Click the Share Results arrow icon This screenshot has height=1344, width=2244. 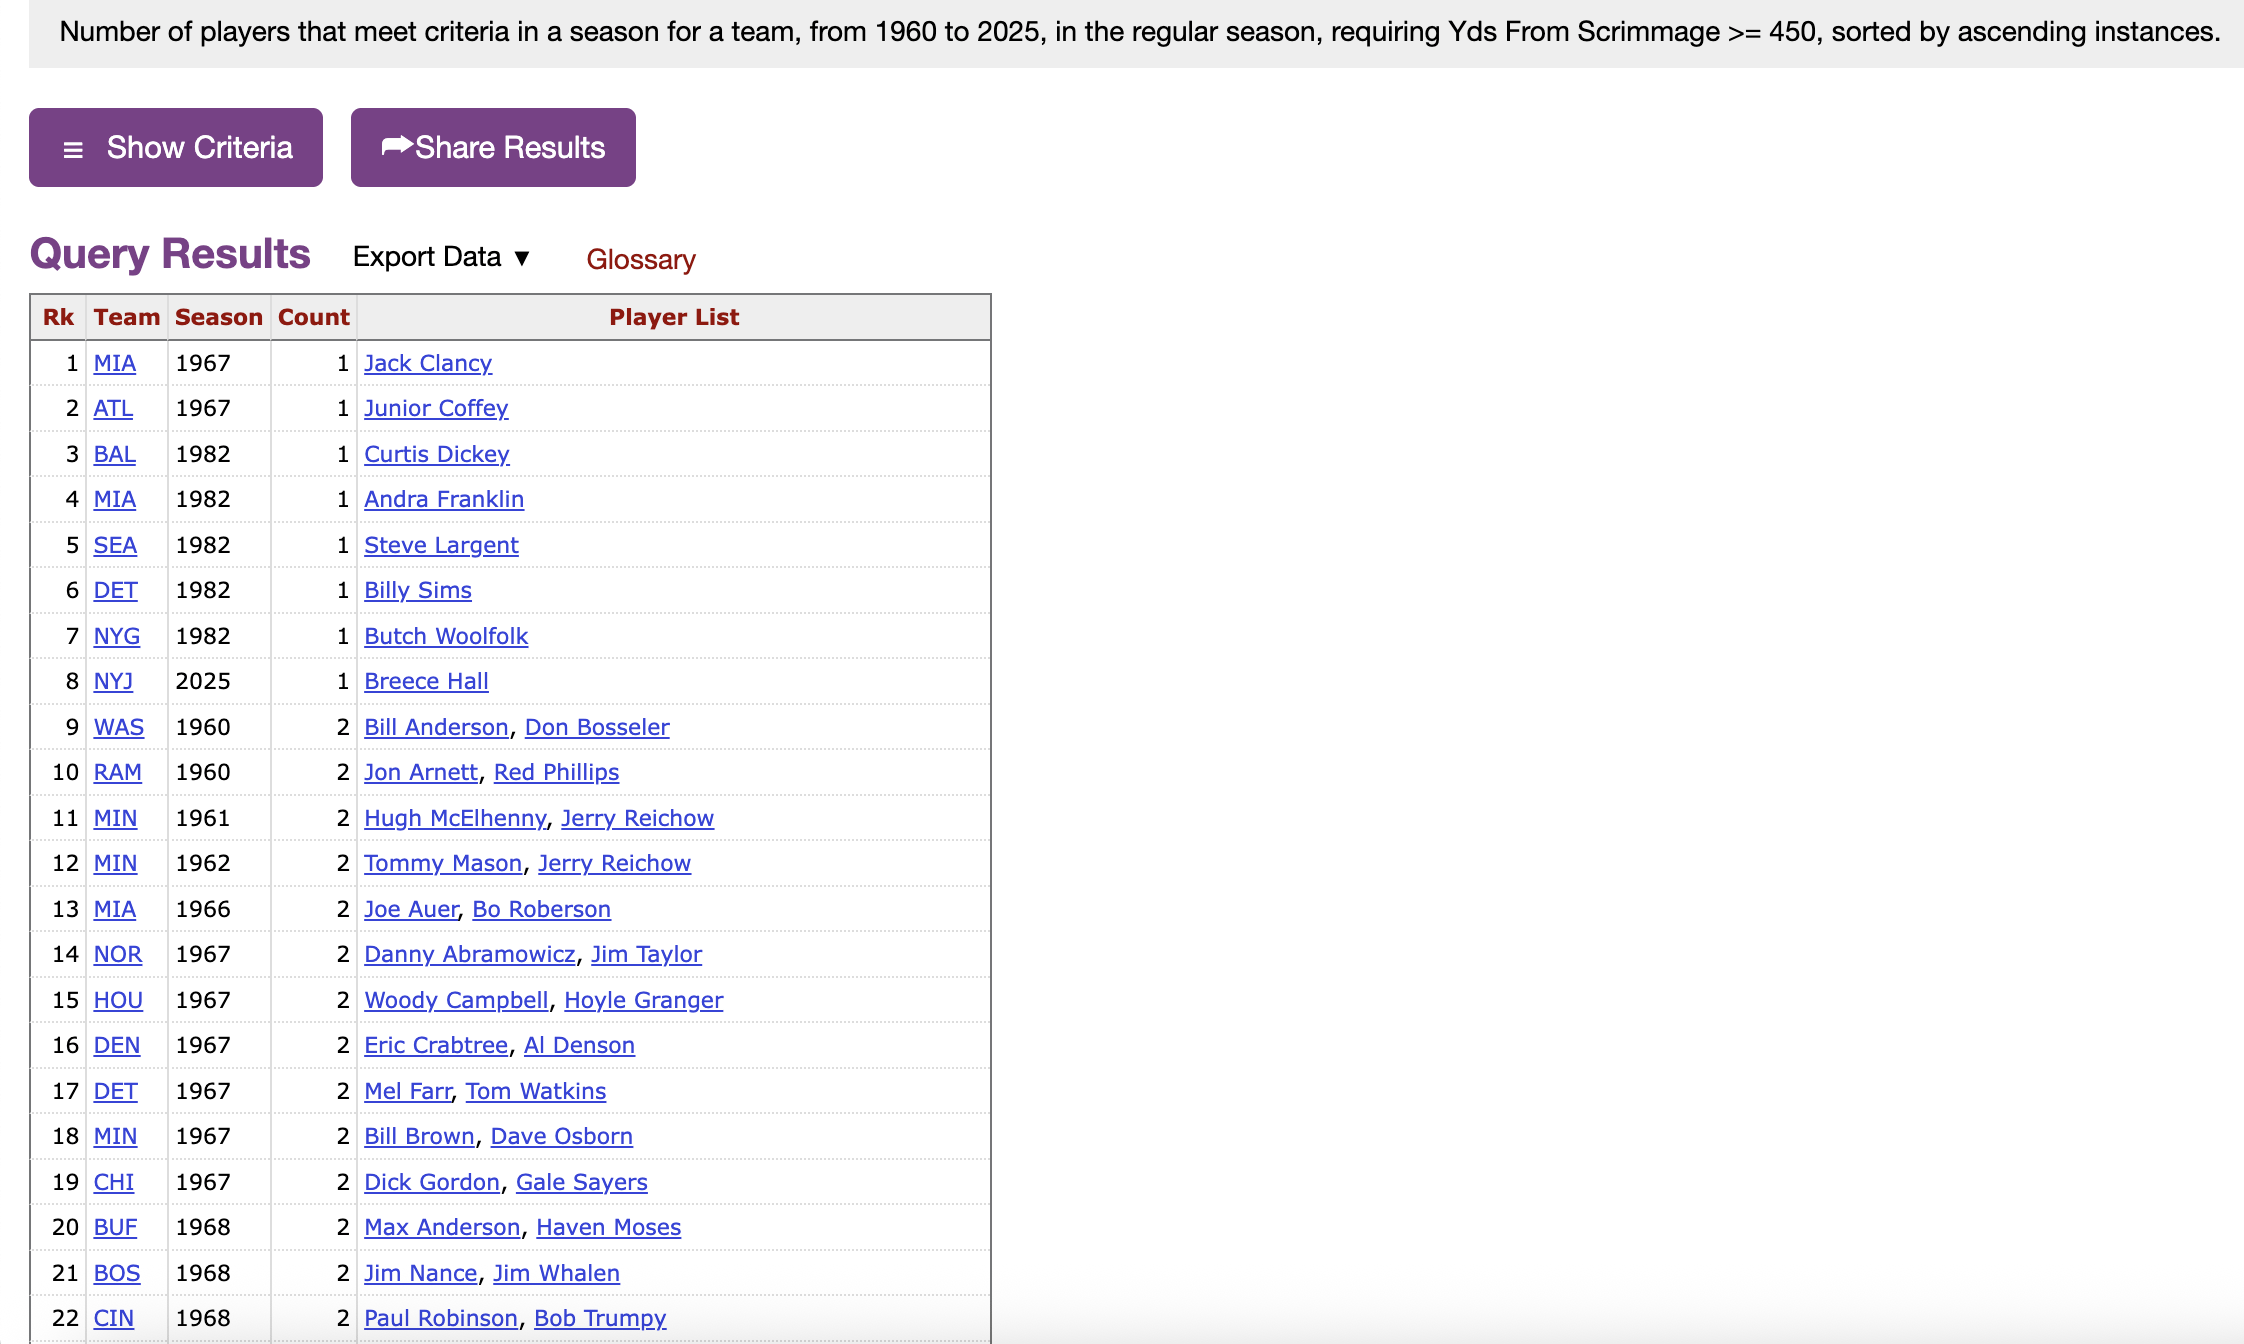[x=396, y=146]
